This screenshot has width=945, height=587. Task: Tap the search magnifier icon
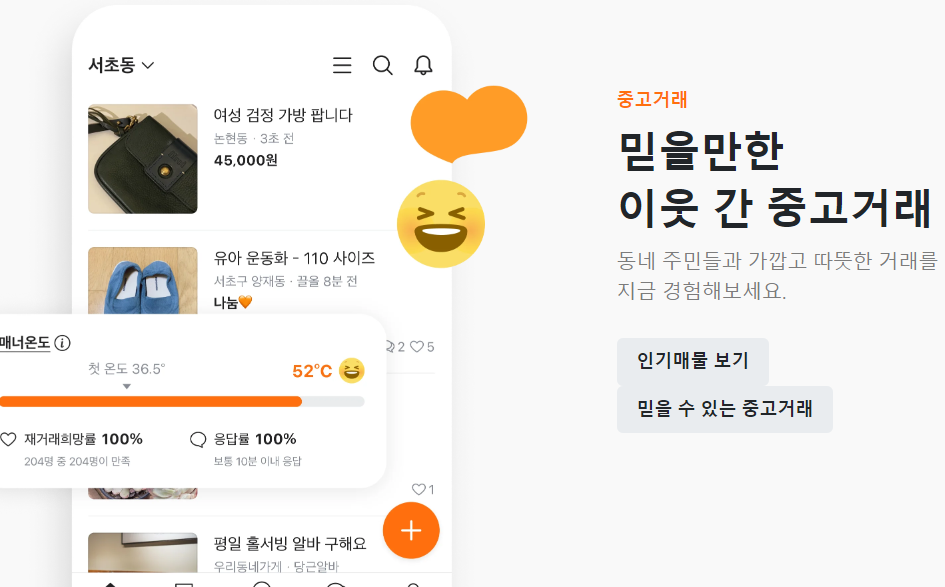383,65
